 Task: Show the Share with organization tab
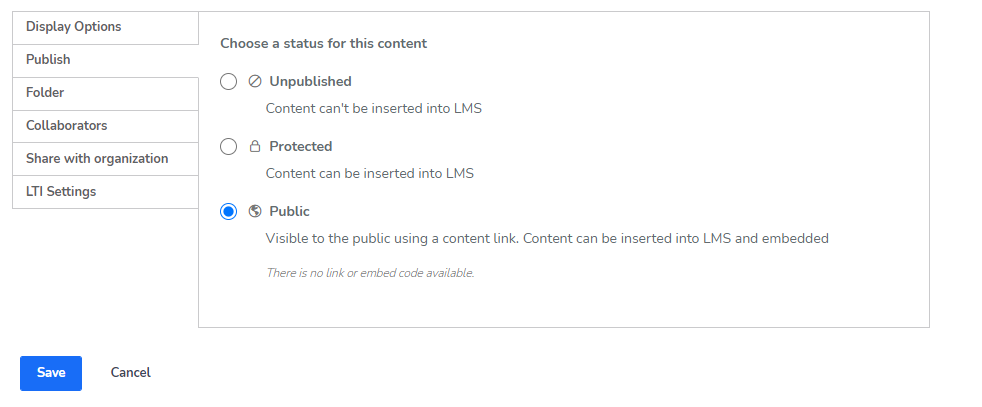tap(105, 159)
